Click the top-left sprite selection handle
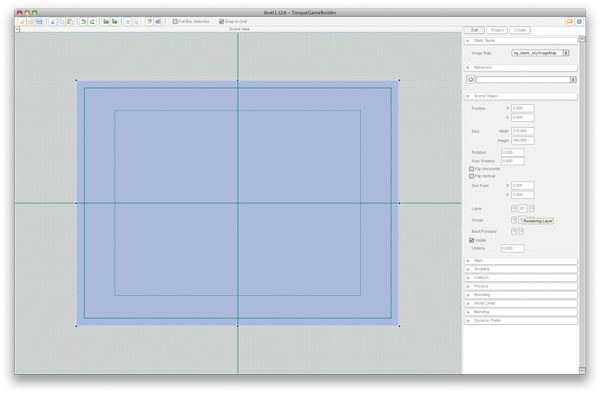Screen dimensions: 600x394 click(x=76, y=80)
